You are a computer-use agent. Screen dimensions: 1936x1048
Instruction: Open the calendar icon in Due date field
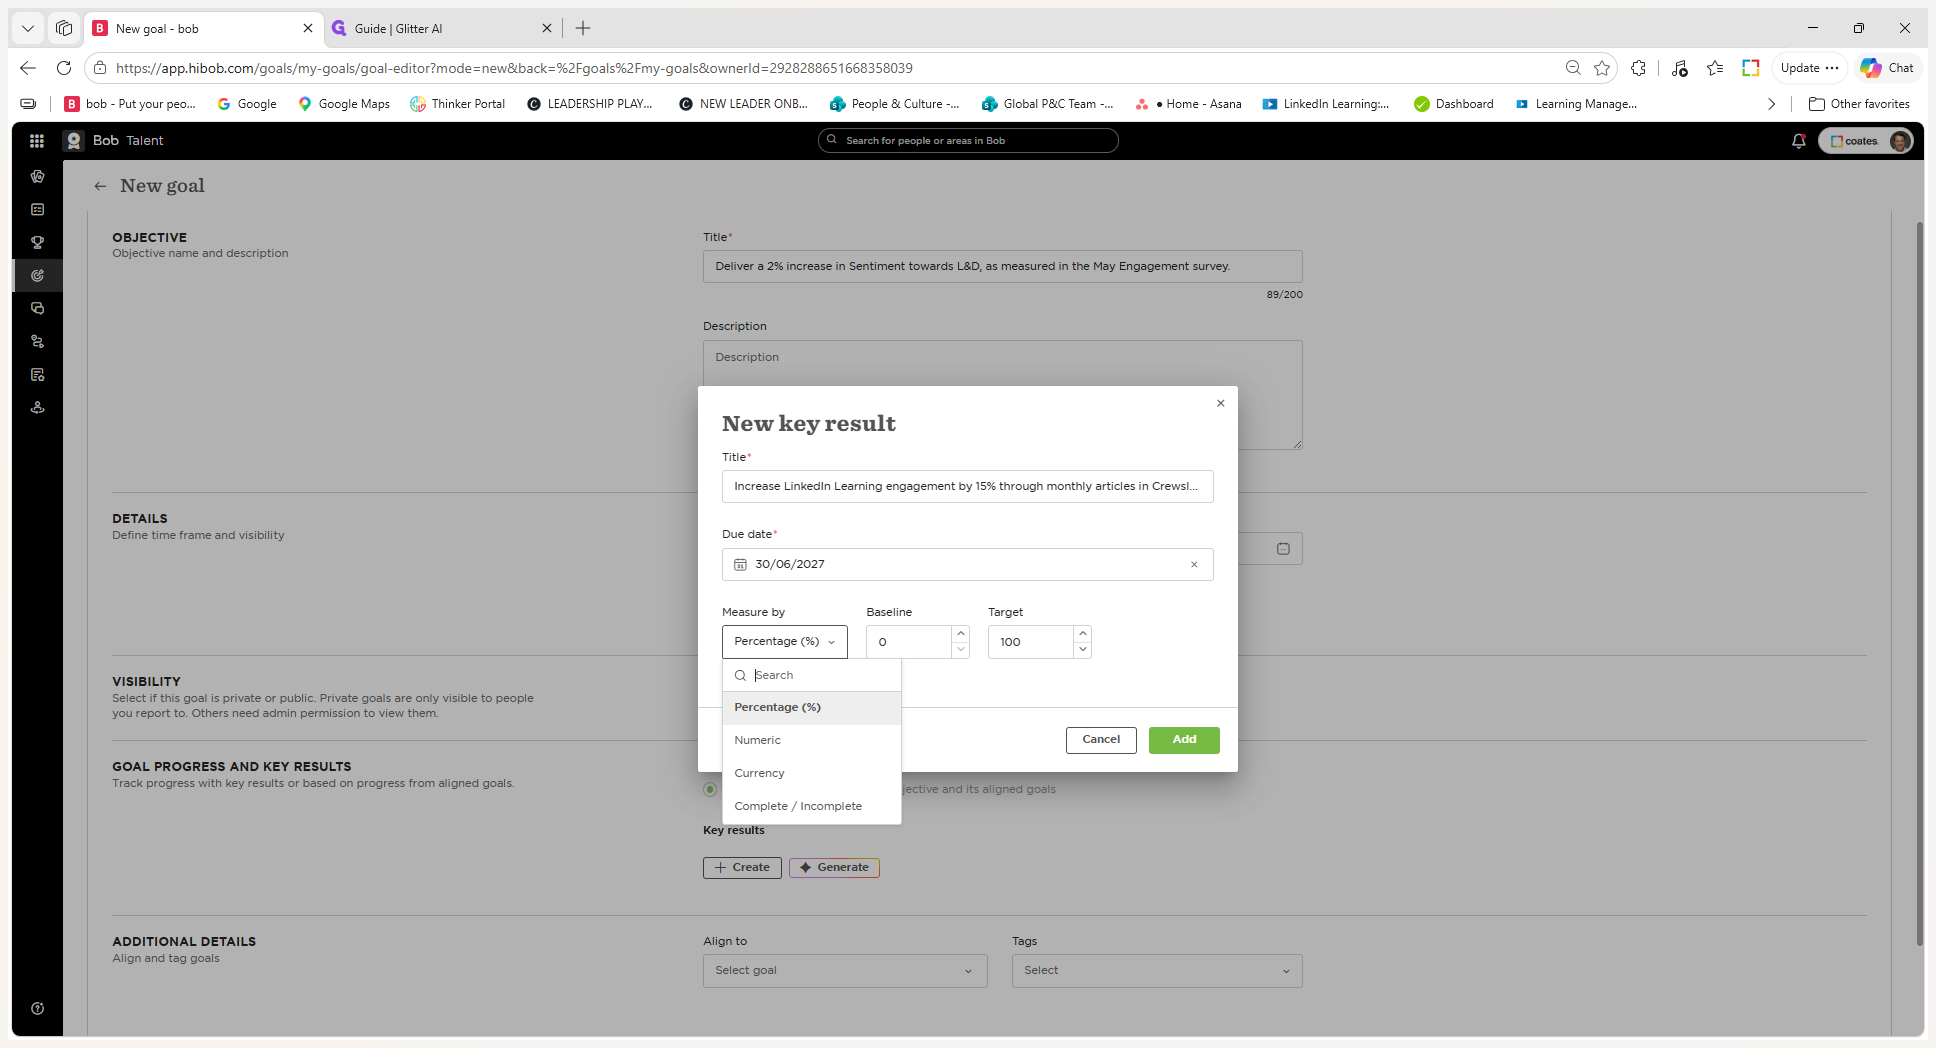point(741,565)
